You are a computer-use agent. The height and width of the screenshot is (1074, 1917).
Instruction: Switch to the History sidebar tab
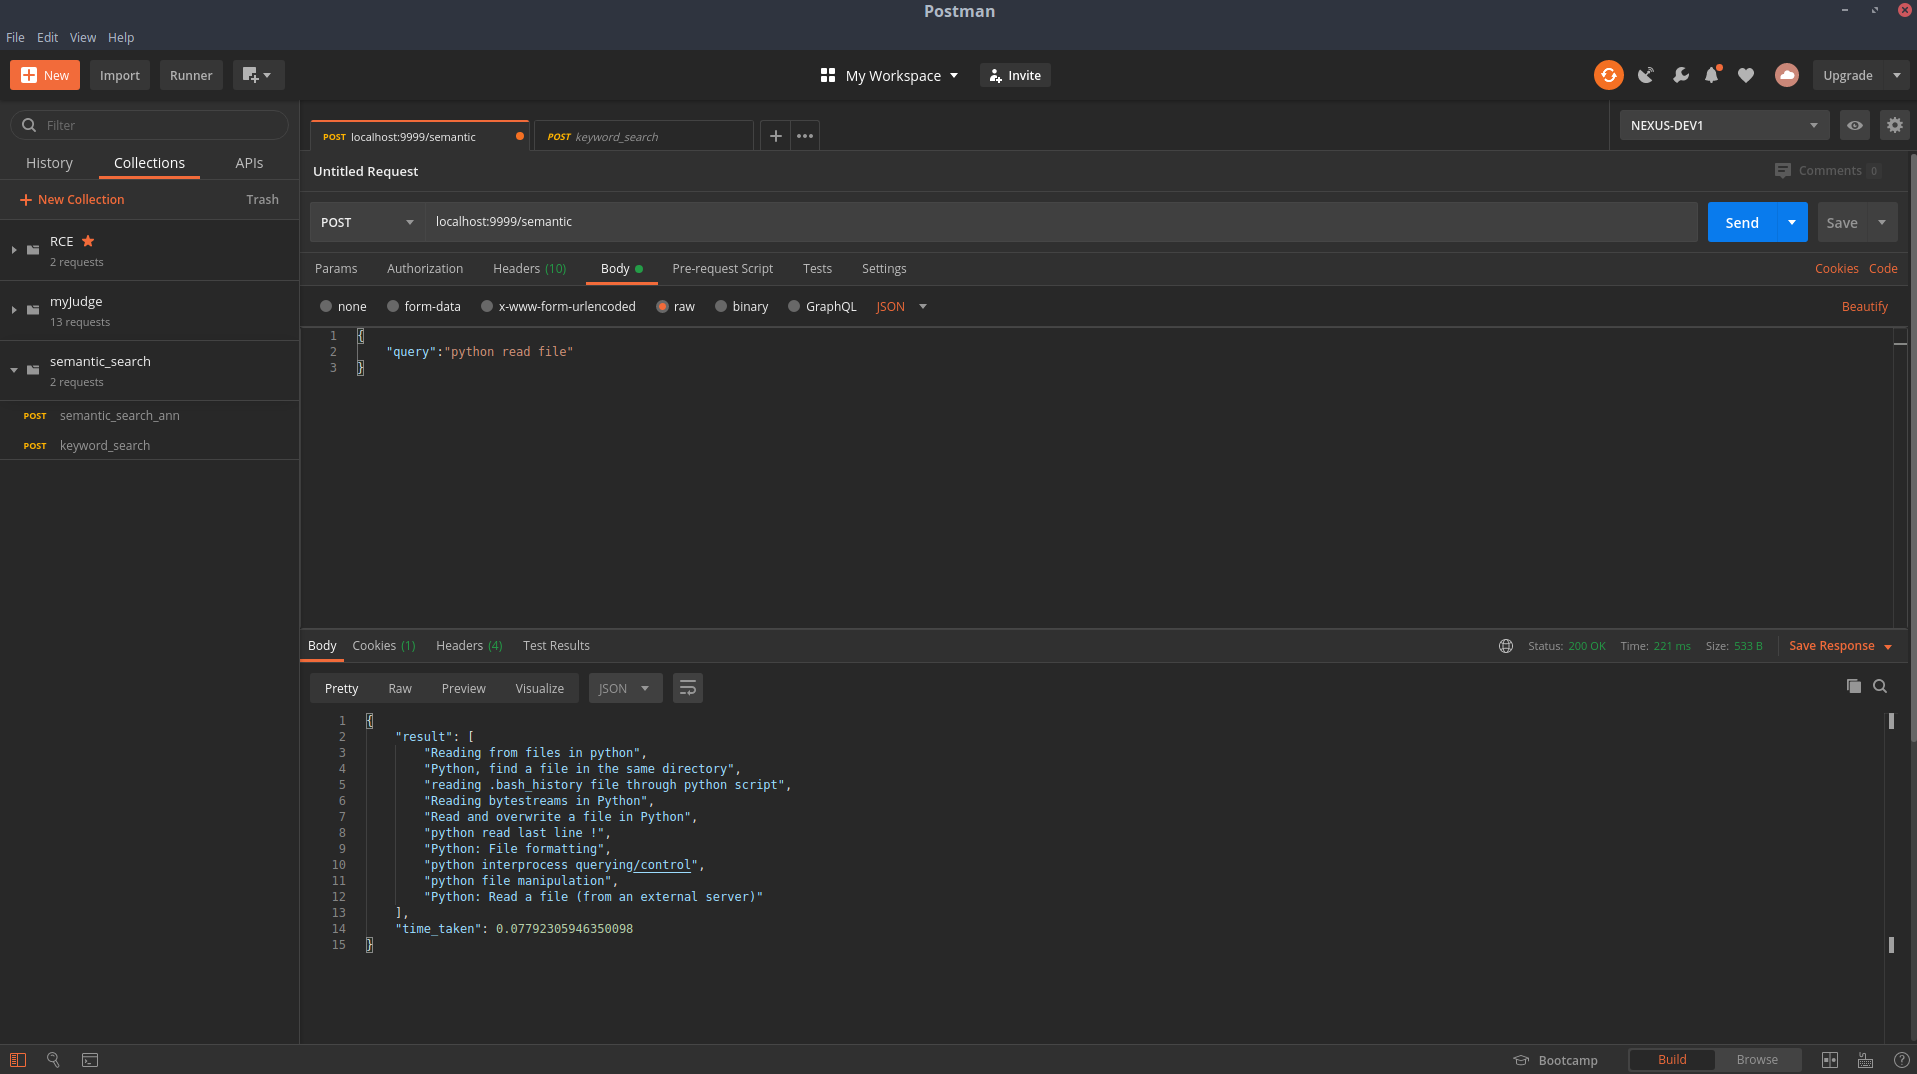(49, 163)
